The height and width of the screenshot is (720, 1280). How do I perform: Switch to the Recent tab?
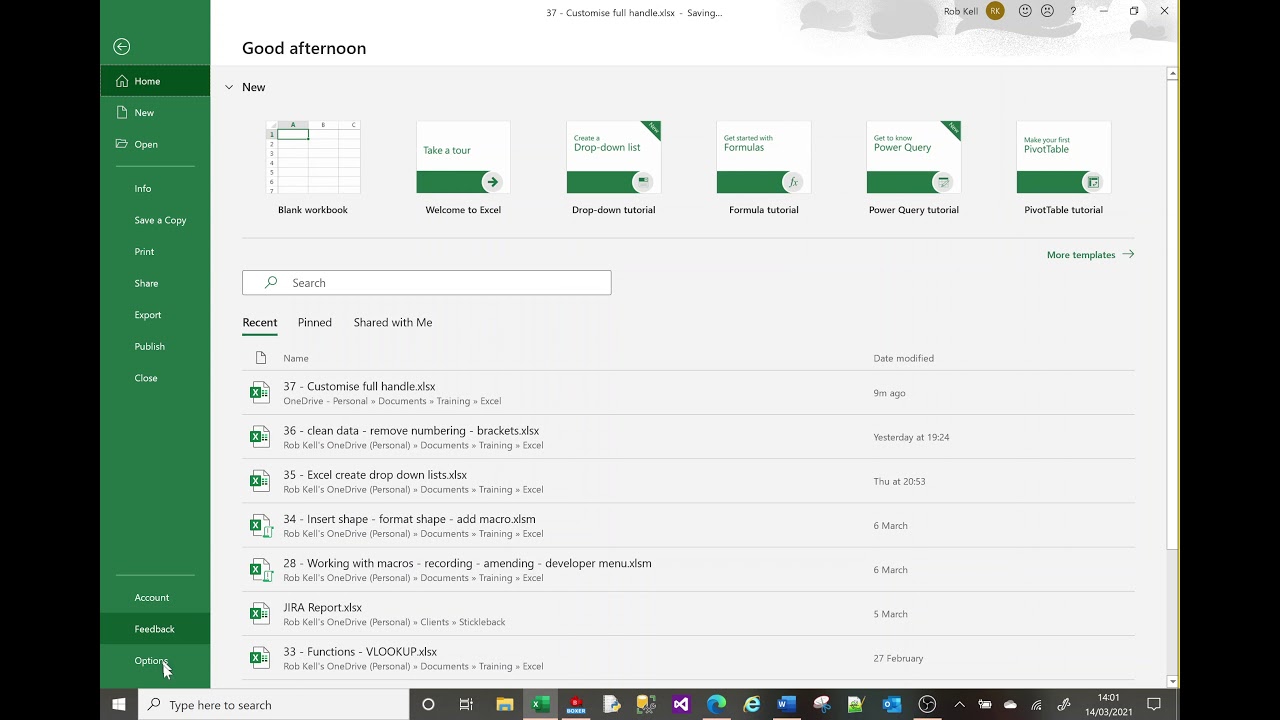(259, 322)
